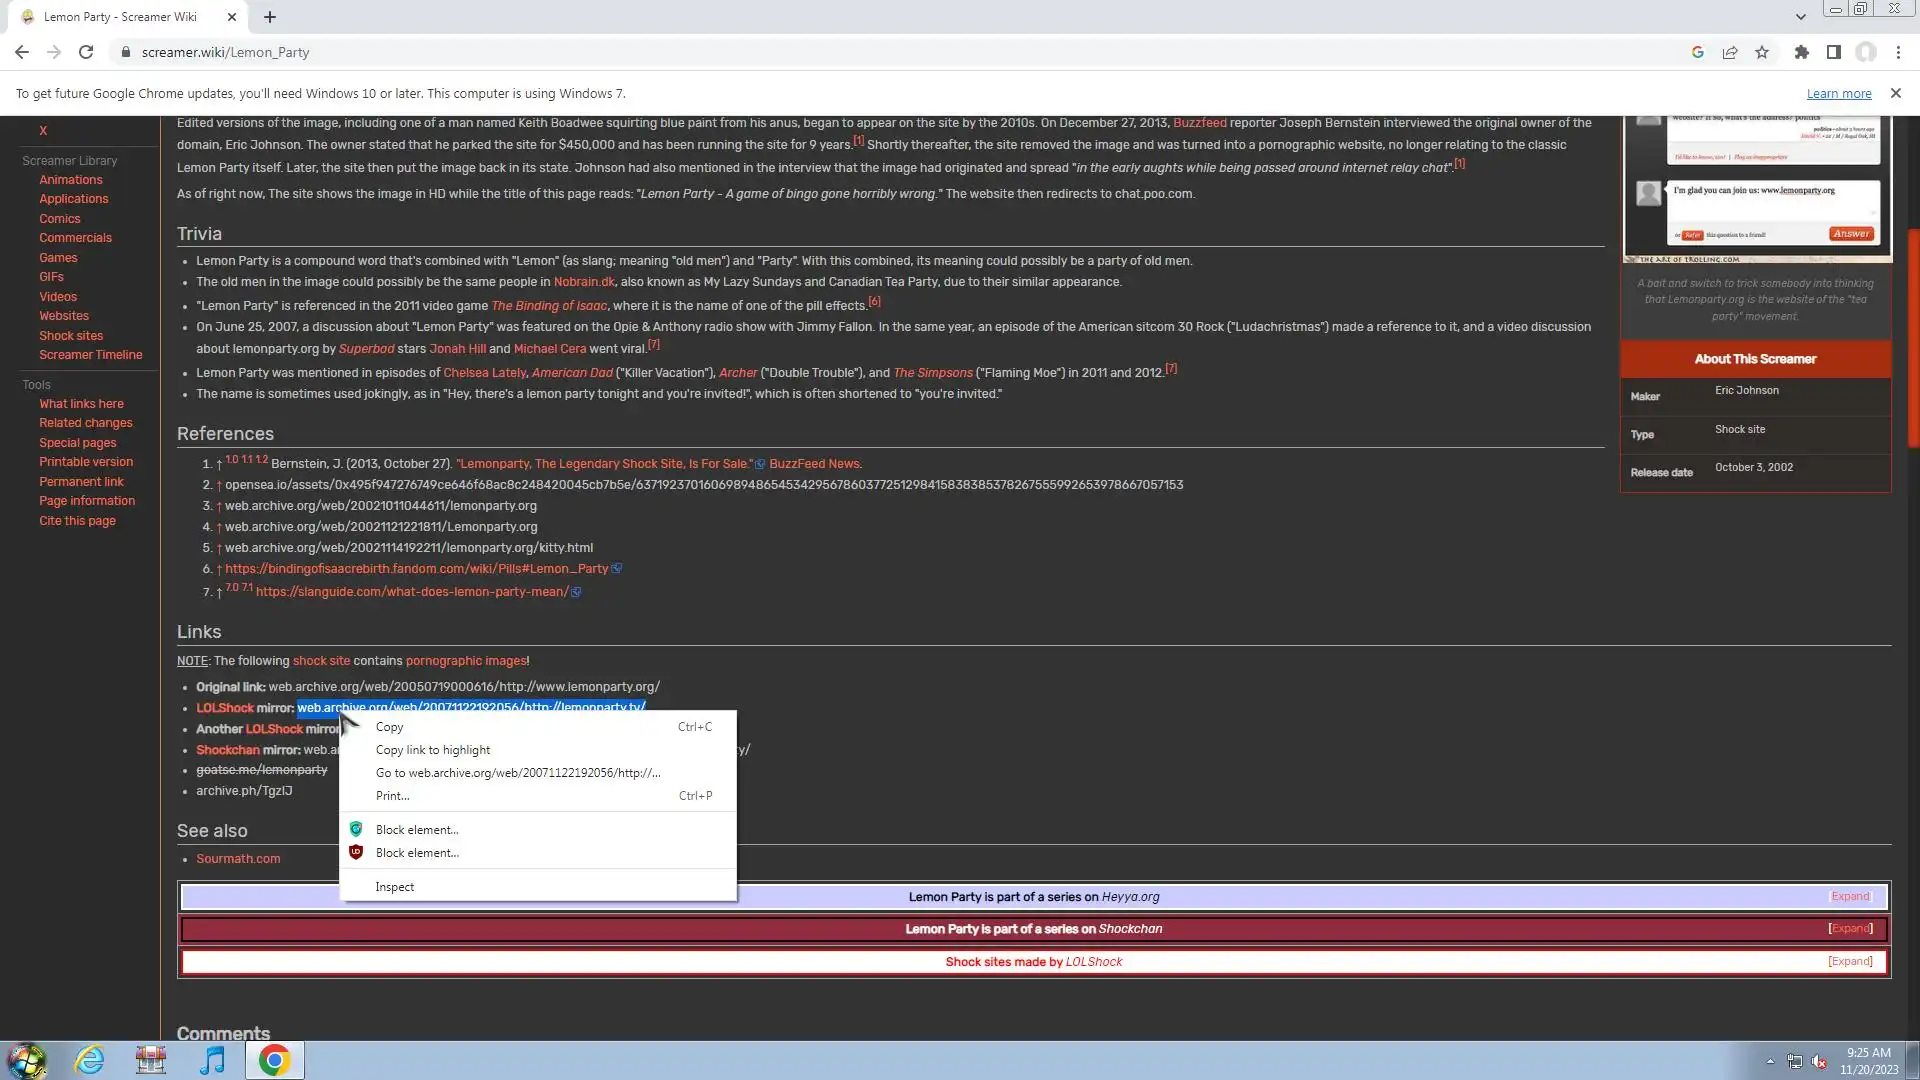This screenshot has height=1080, width=1920.
Task: Open the side panel icon
Action: [x=1833, y=52]
